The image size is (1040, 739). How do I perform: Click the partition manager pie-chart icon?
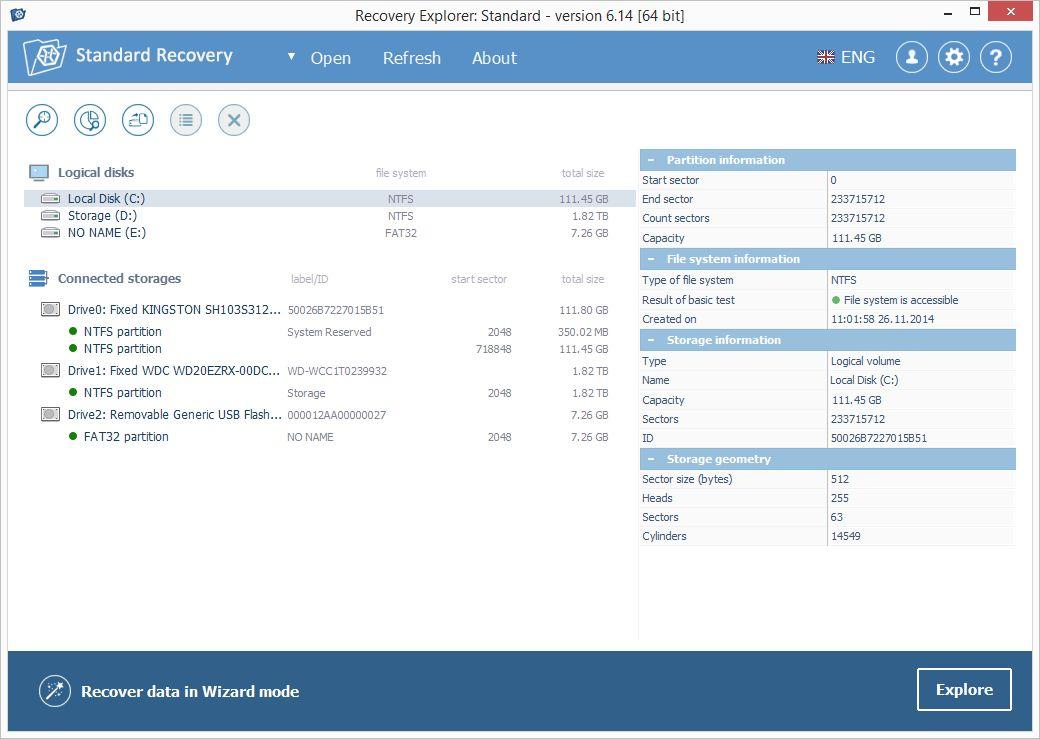(90, 120)
